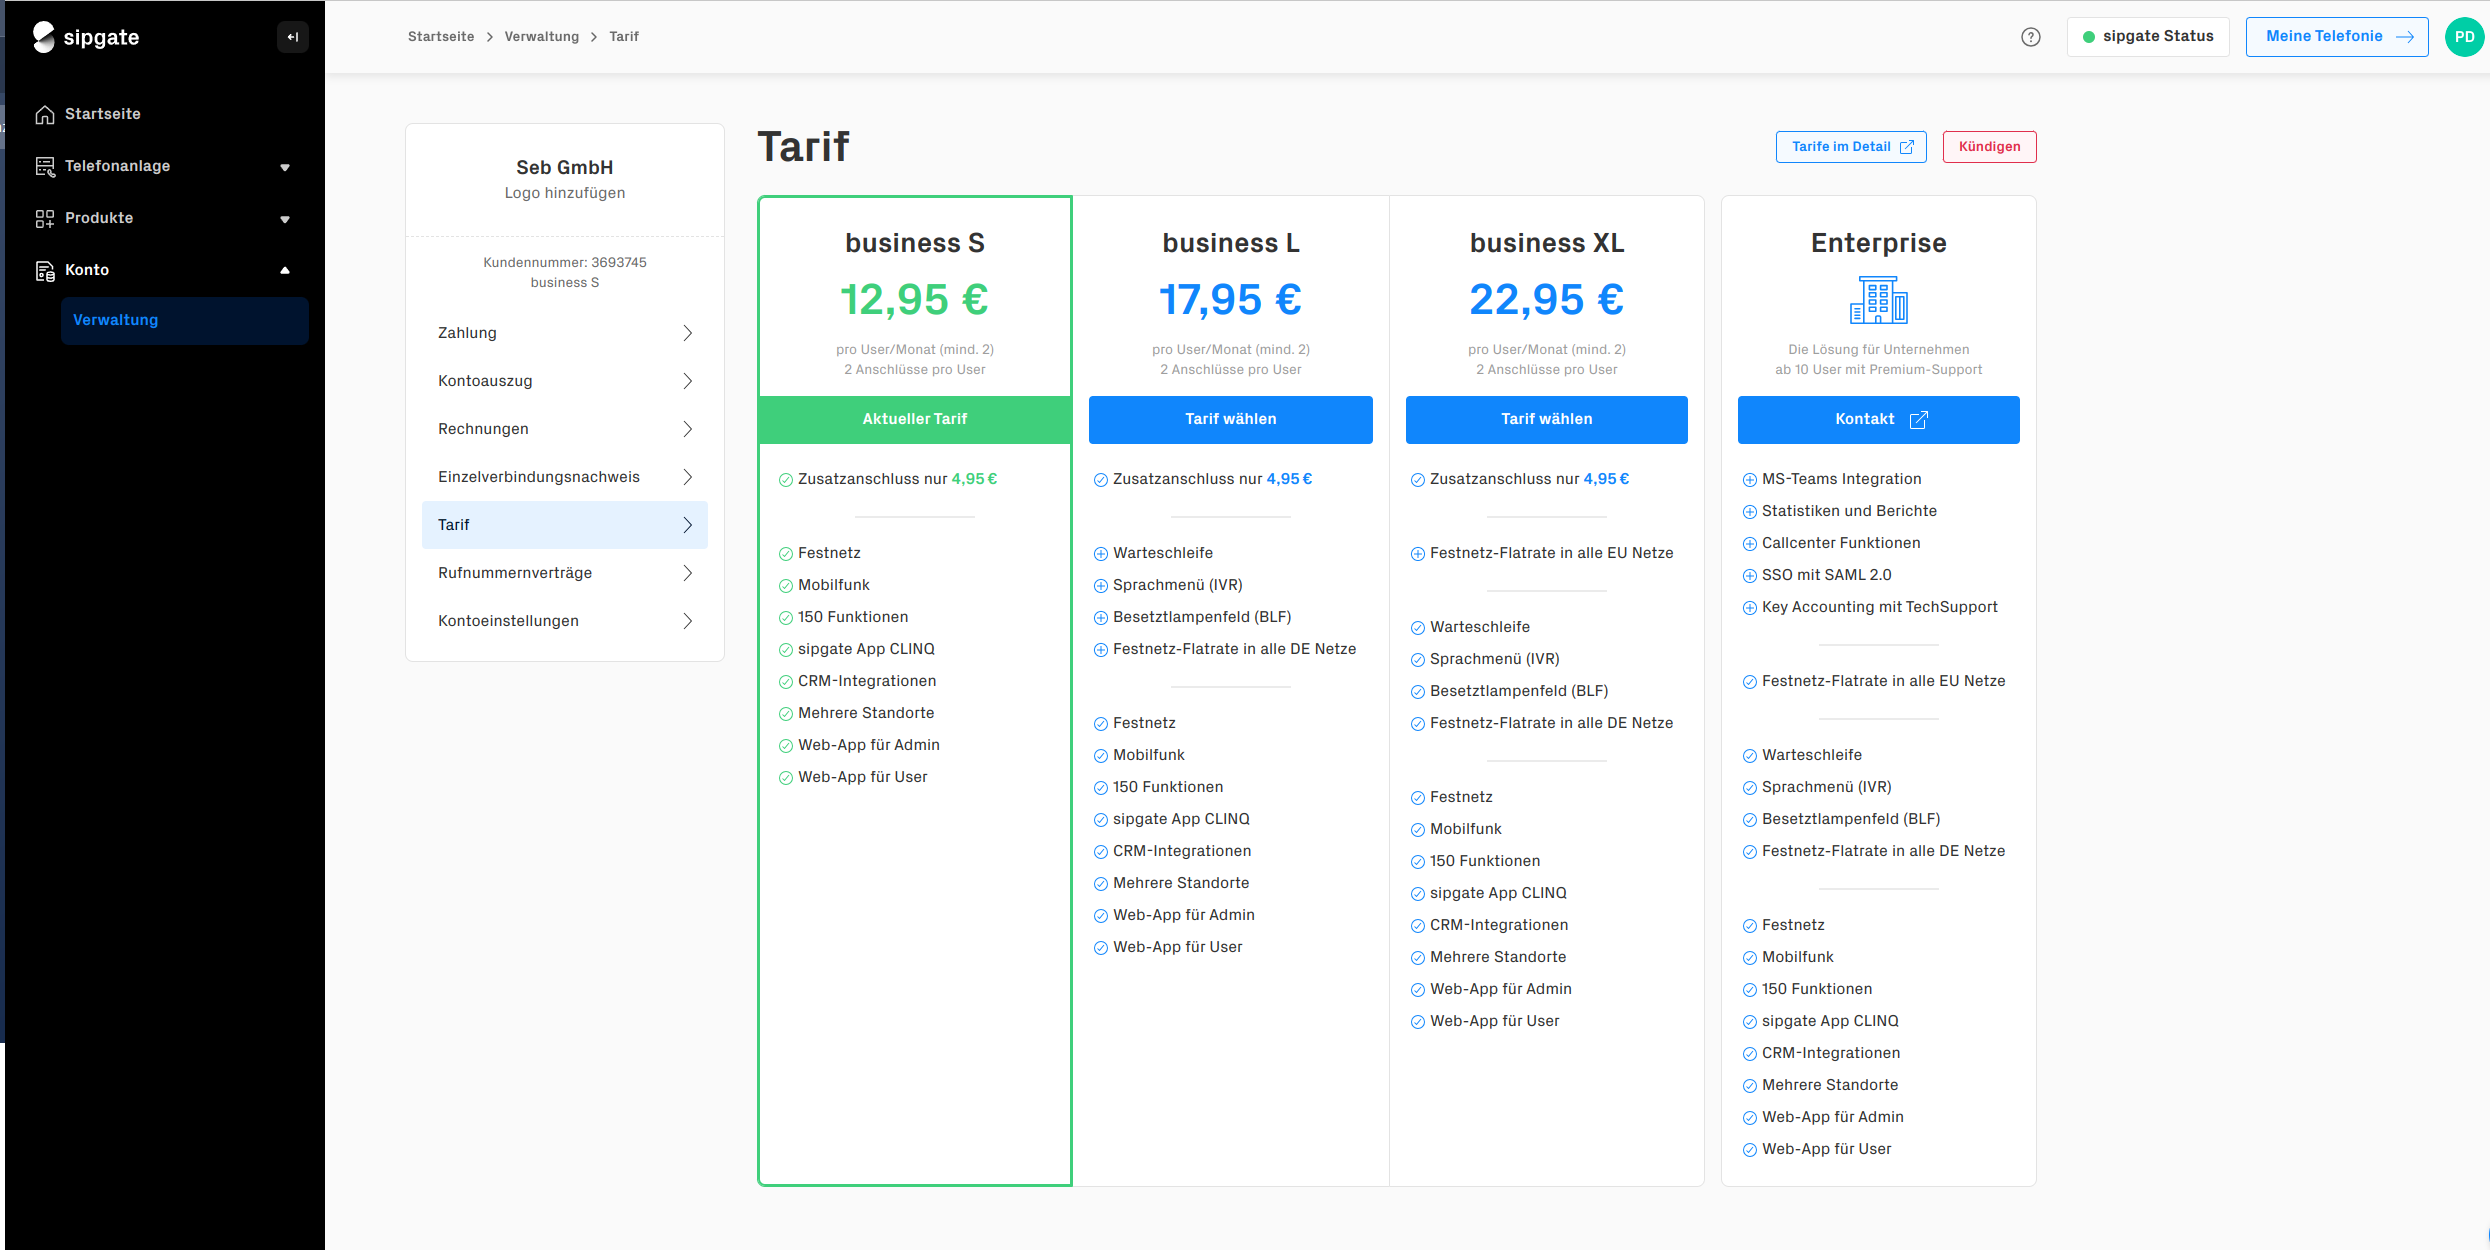Click the Konto icon in sidebar

coord(45,271)
